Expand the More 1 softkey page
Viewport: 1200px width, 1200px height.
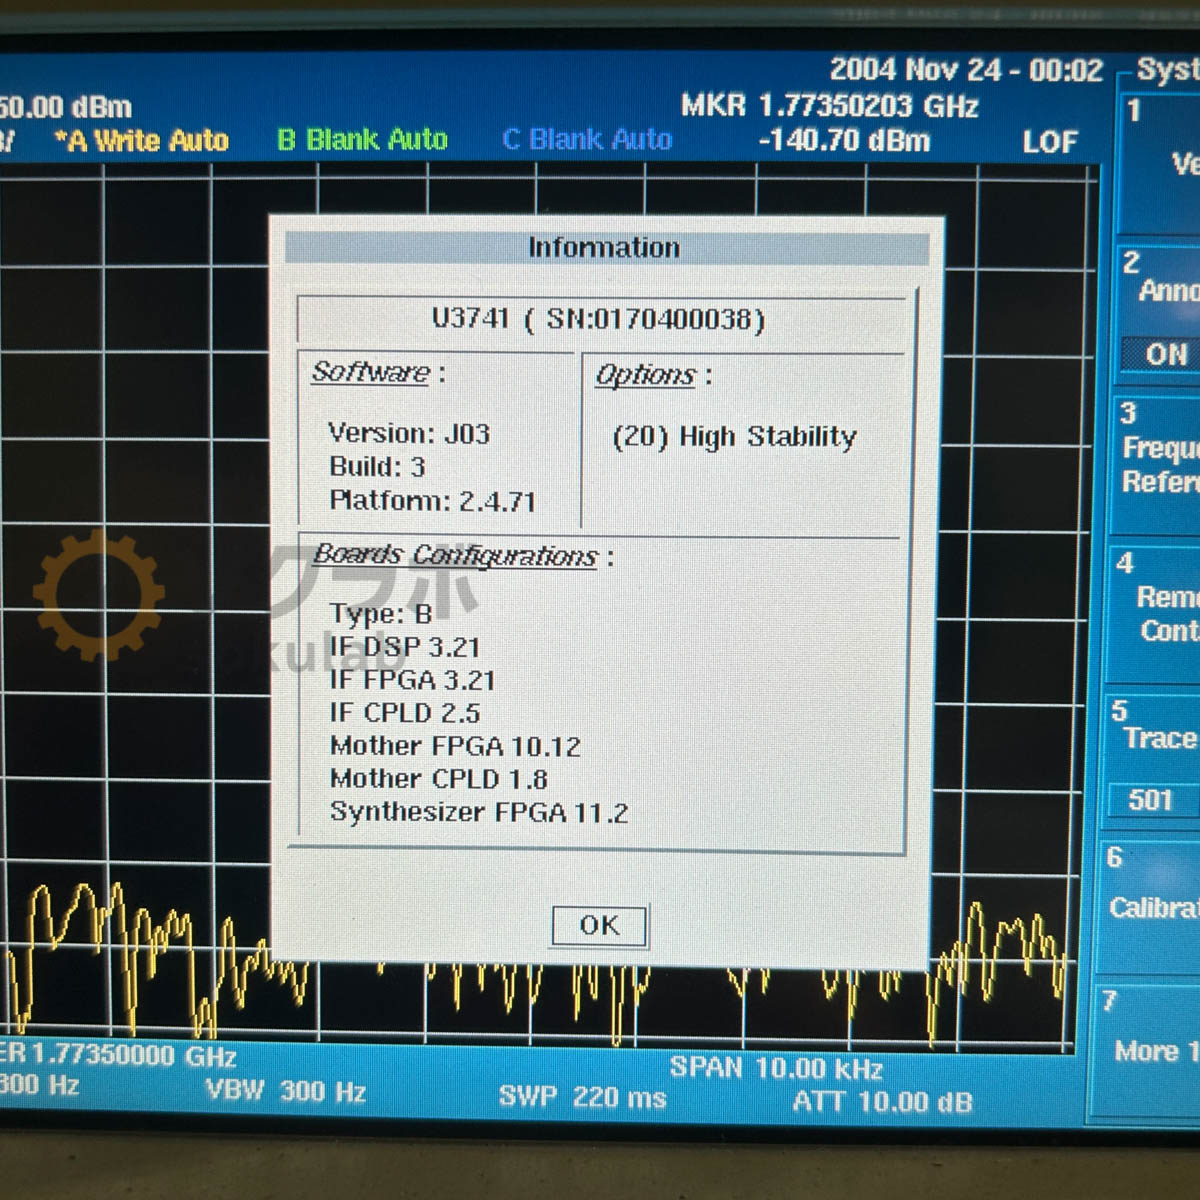pyautogui.click(x=1155, y=1051)
